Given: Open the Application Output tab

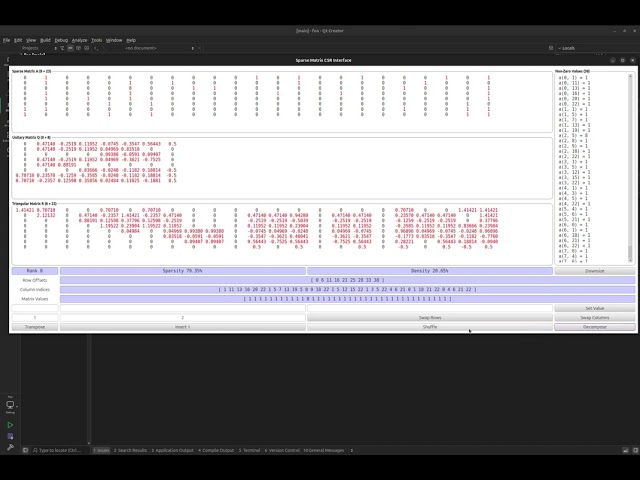Looking at the screenshot, I should (x=172, y=450).
